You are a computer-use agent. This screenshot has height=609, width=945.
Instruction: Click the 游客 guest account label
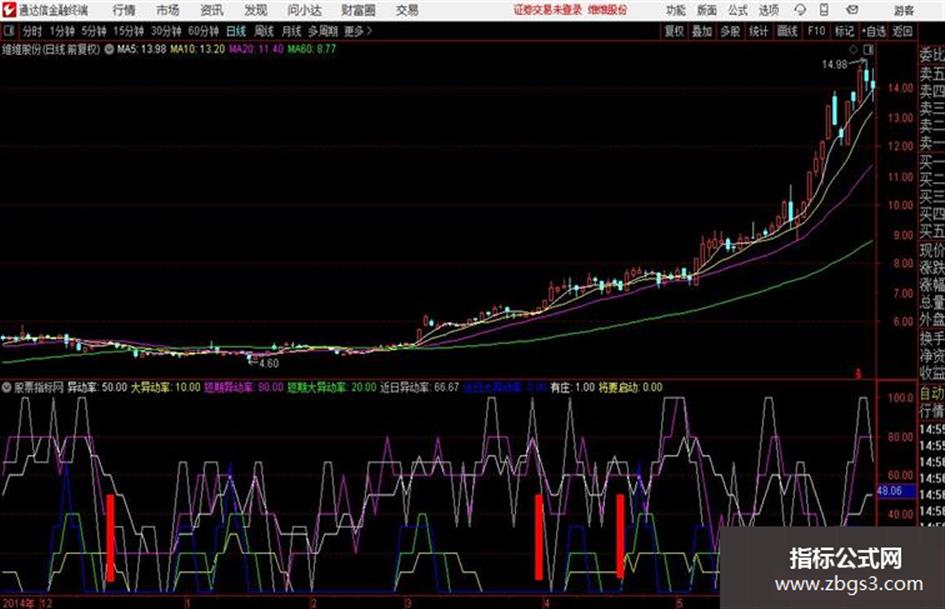[x=903, y=10]
